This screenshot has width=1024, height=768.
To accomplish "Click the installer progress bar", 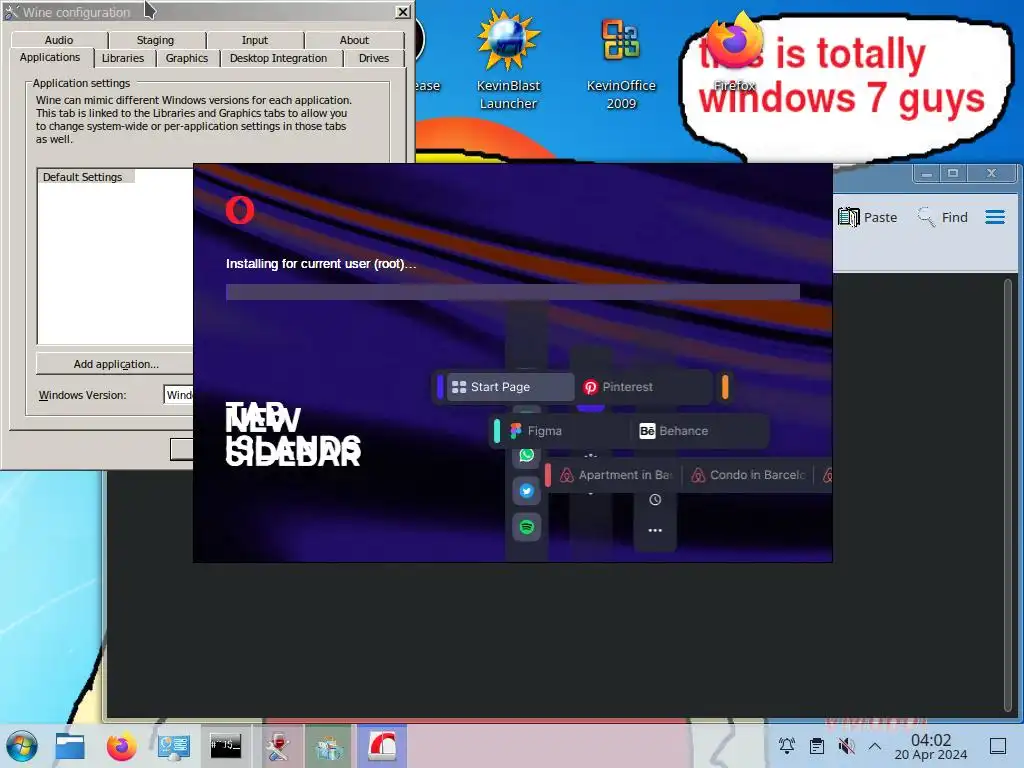I will (513, 292).
